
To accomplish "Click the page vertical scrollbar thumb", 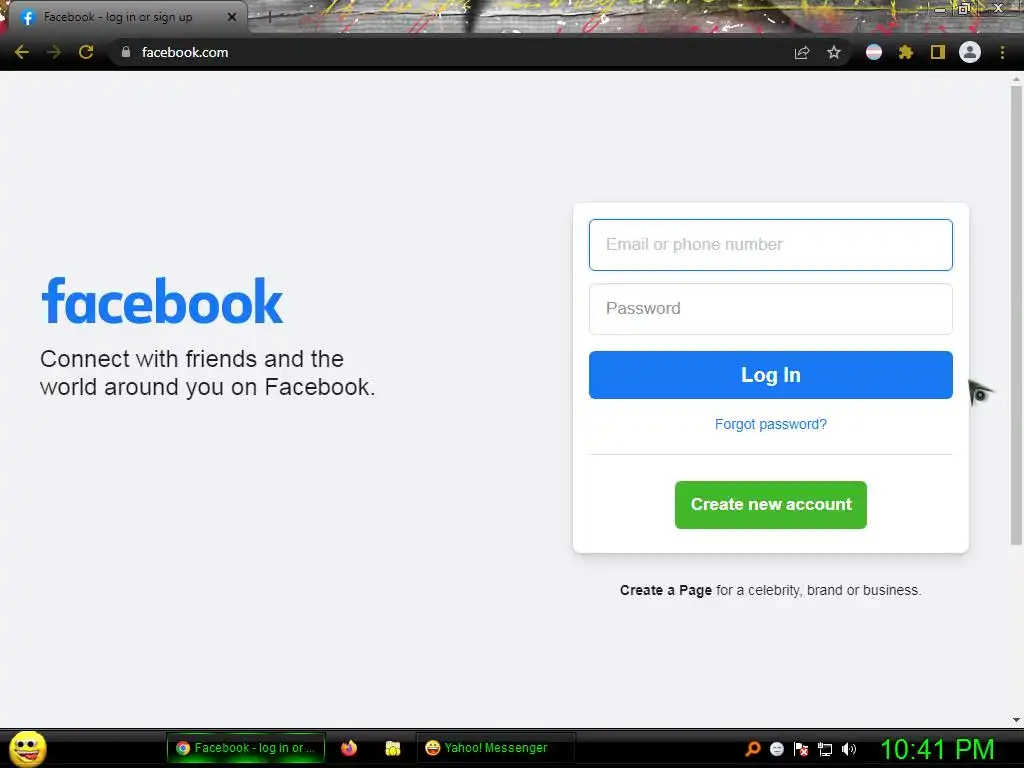I will click(1016, 313).
